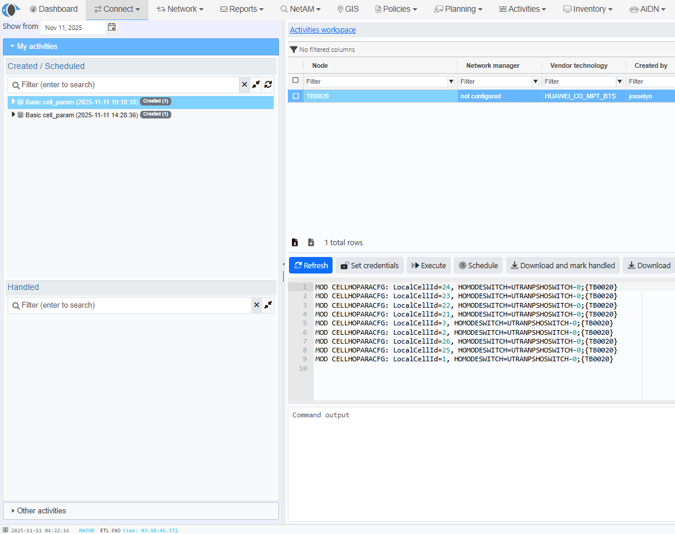Collapse all items in Handled panel

pyautogui.click(x=268, y=305)
